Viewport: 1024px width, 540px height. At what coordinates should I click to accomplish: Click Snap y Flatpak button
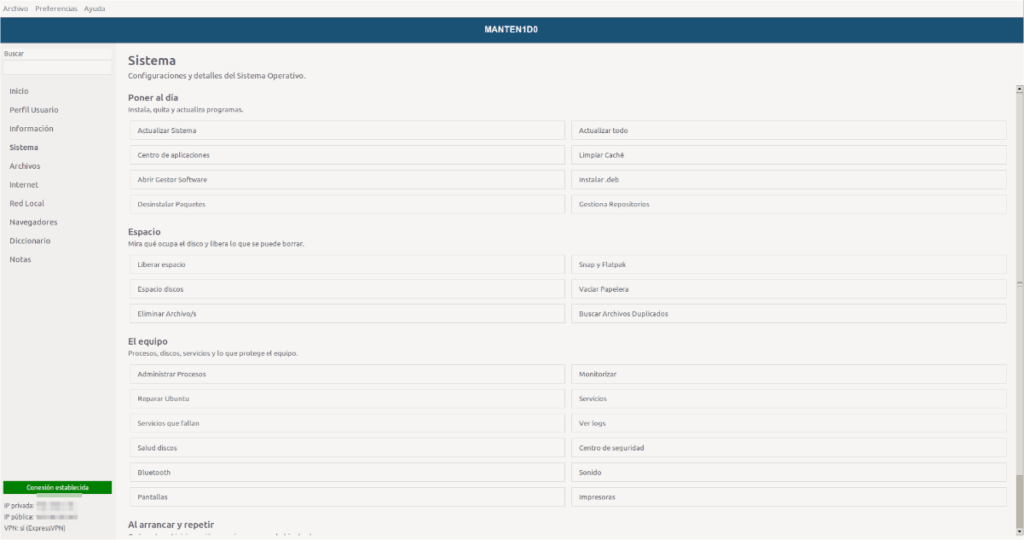point(788,264)
